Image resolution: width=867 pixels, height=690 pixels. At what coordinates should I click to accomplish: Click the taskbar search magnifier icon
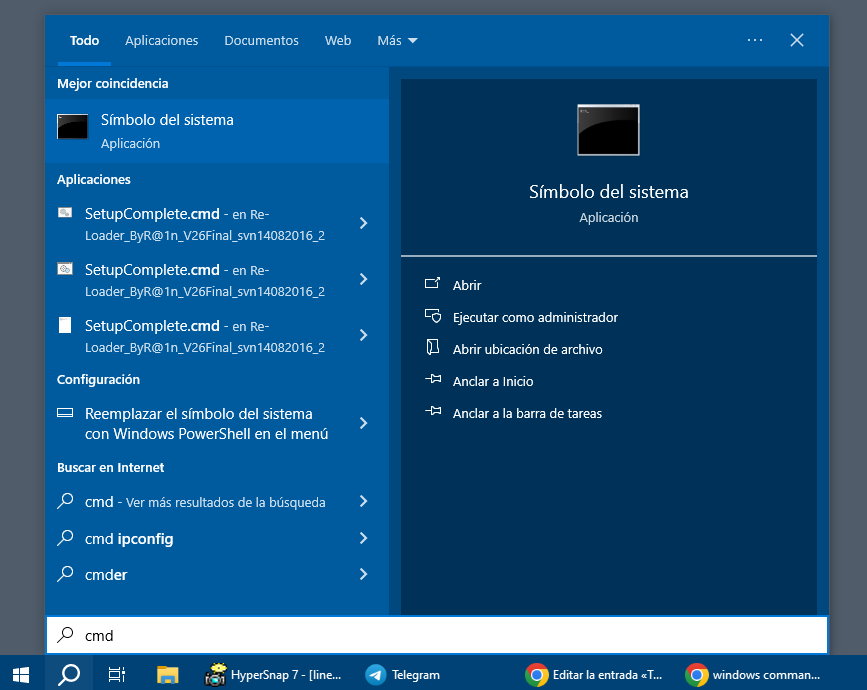click(x=69, y=674)
